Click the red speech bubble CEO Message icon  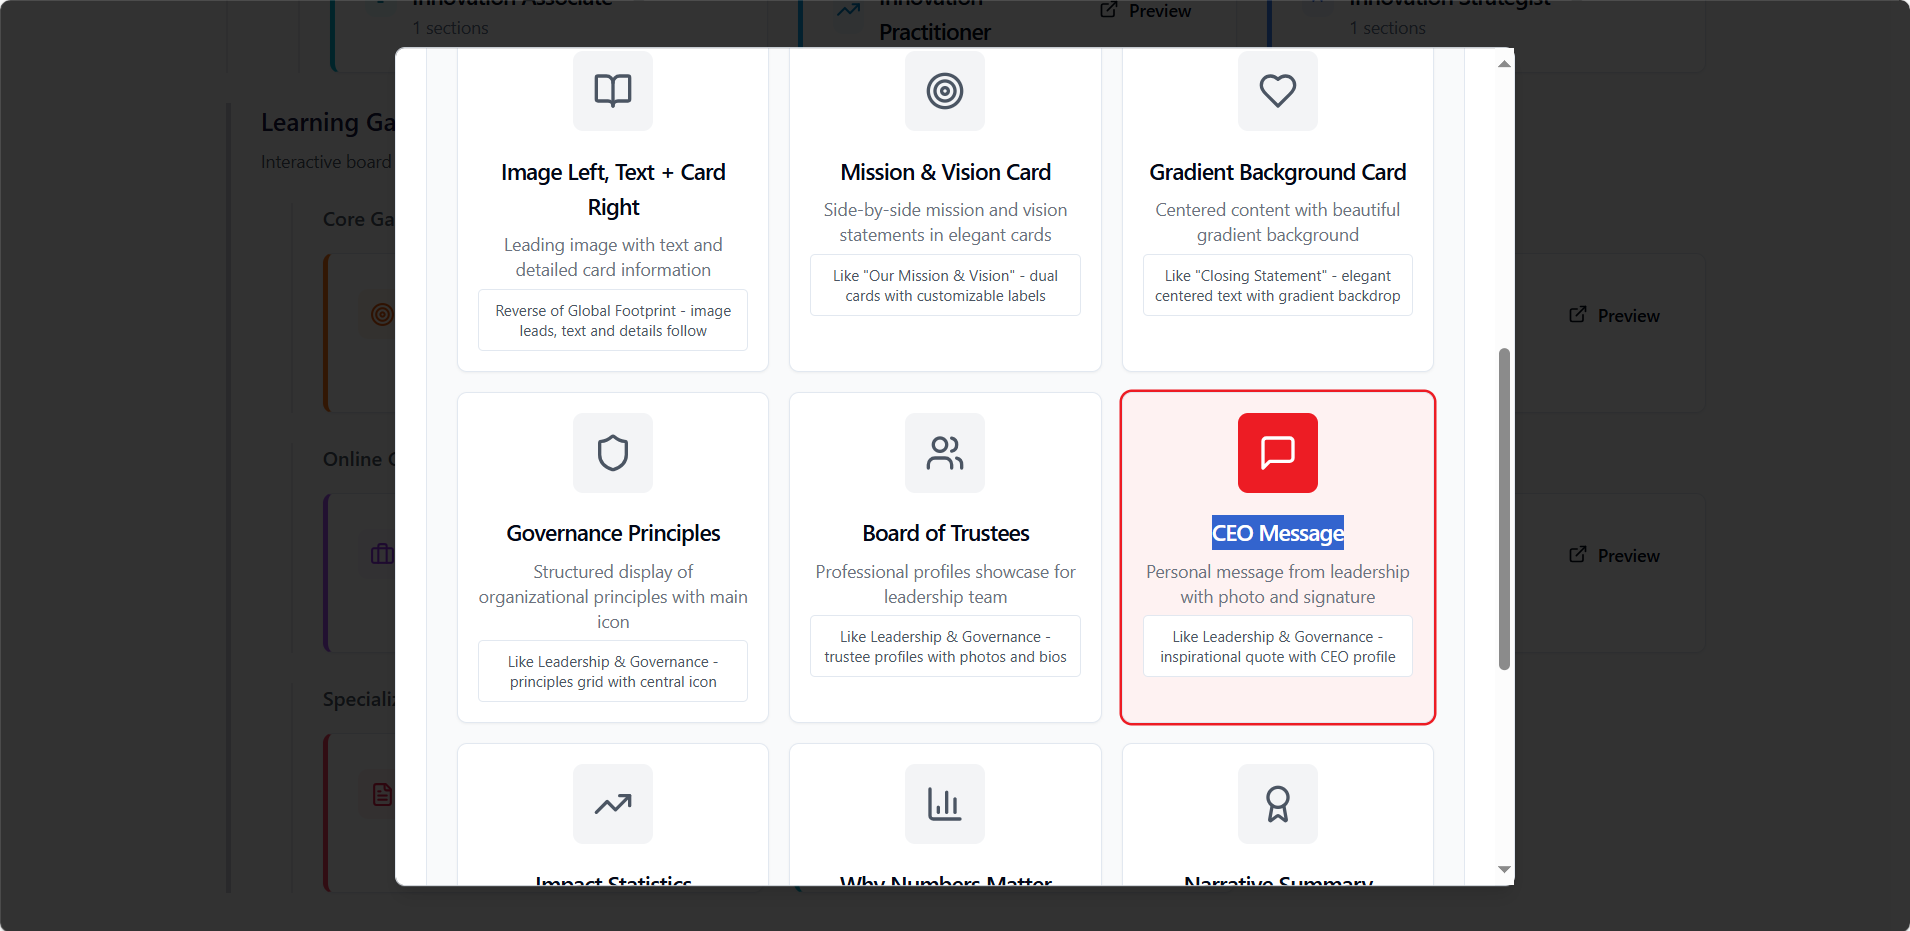1277,453
